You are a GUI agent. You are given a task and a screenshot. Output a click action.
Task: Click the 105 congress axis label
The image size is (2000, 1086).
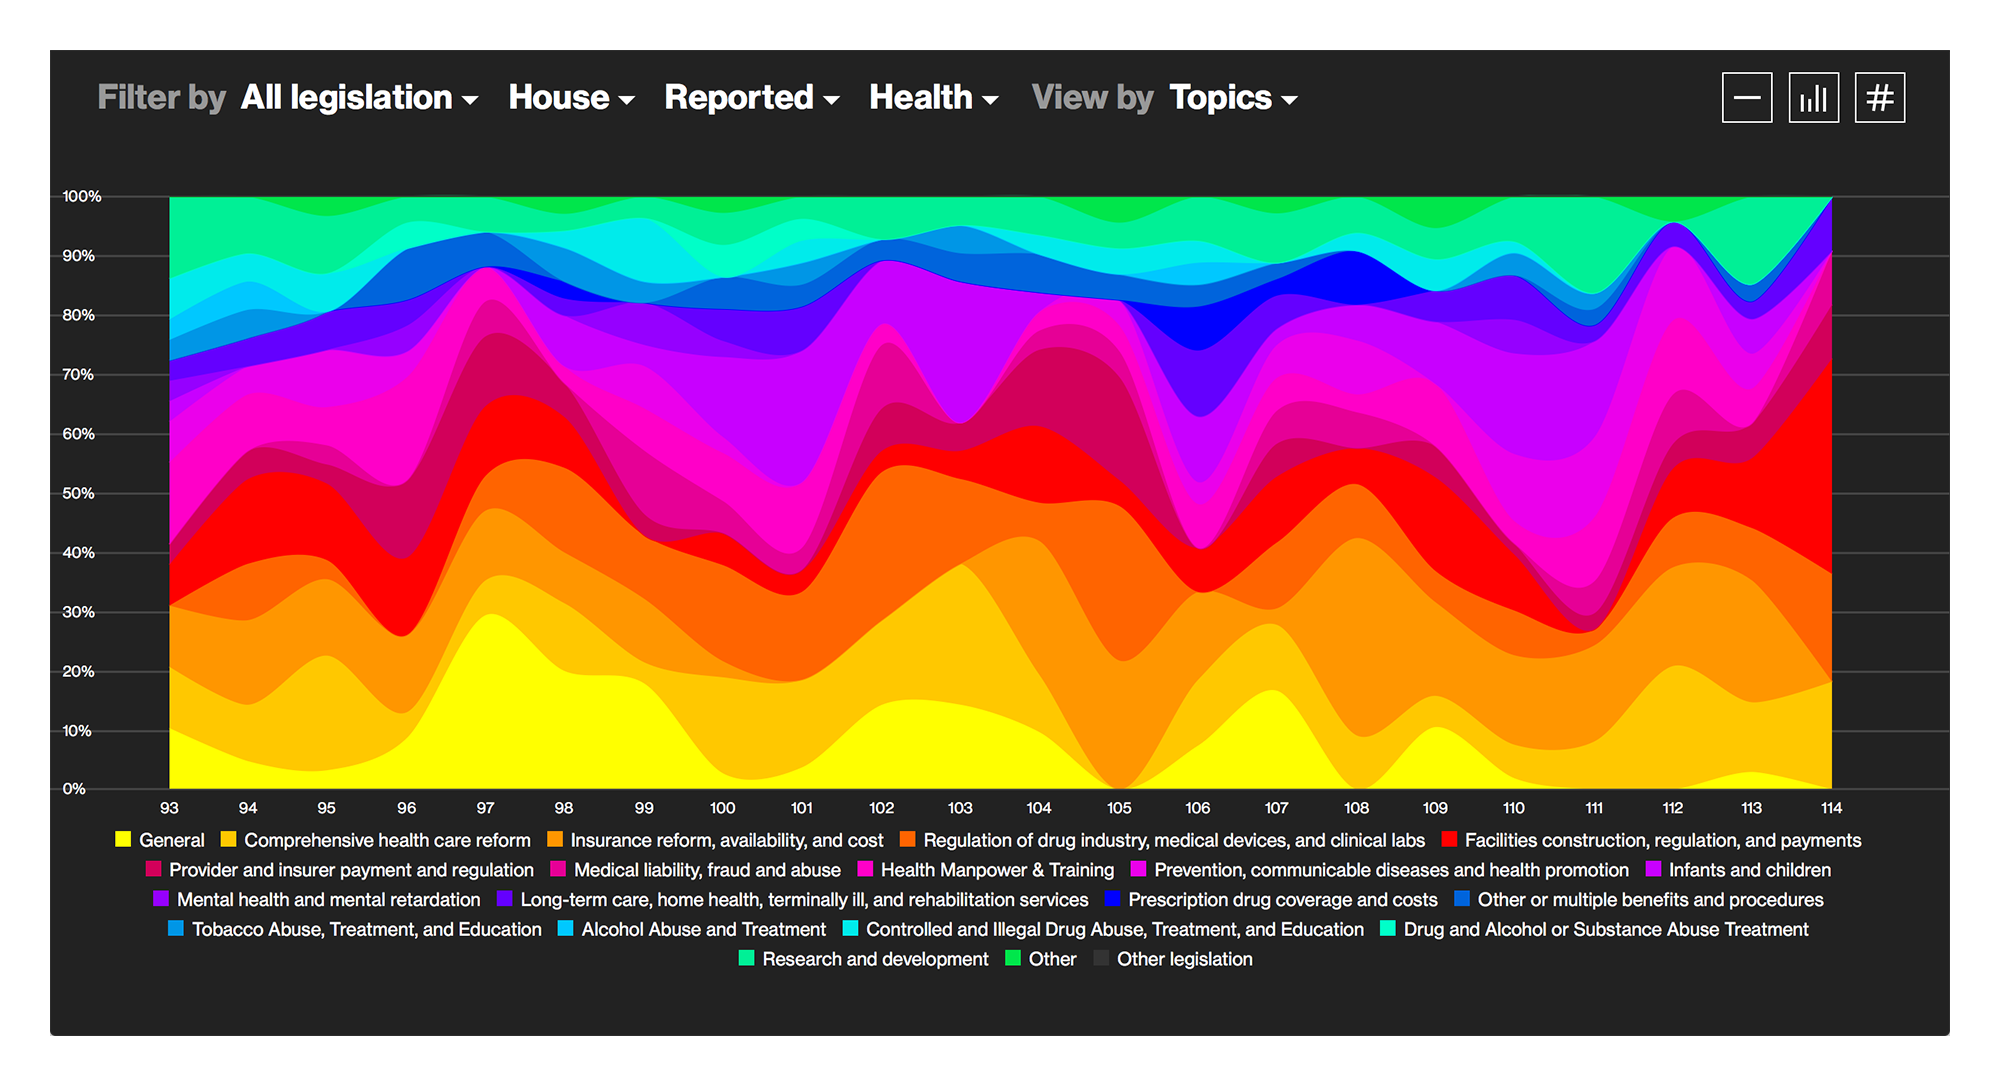click(1119, 808)
